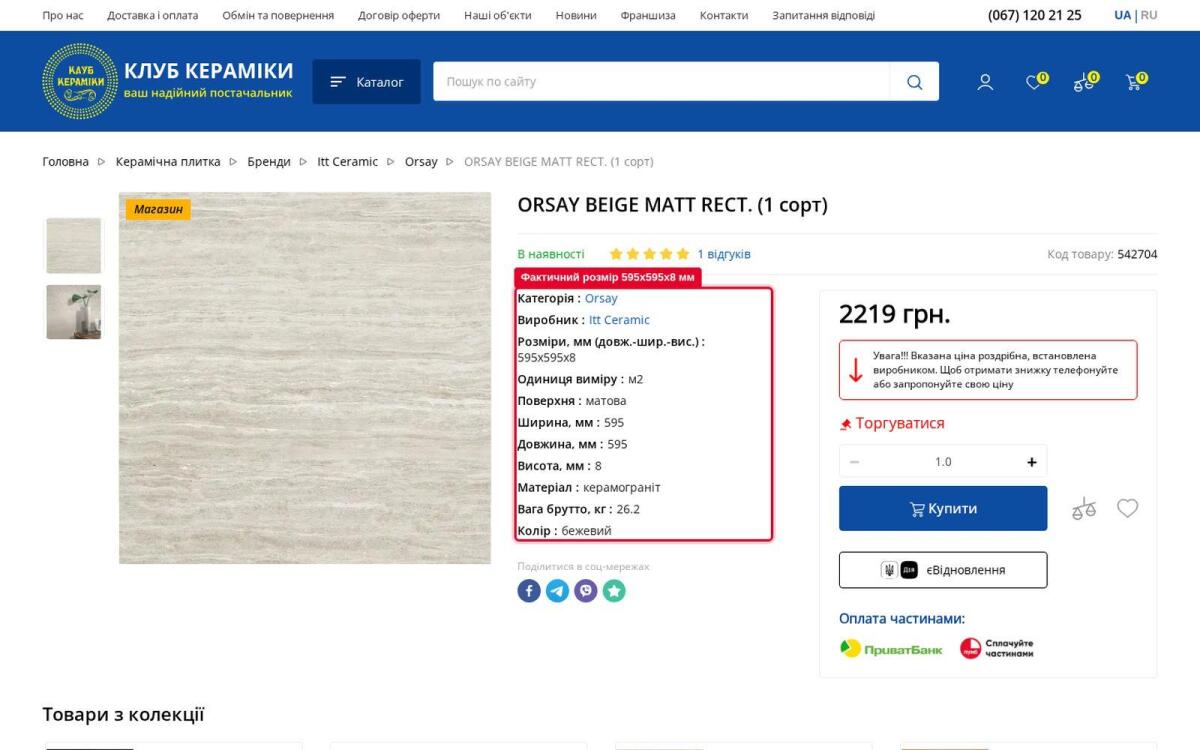The height and width of the screenshot is (750, 1200).
Task: Increase quantity with plus button
Action: pos(1031,462)
